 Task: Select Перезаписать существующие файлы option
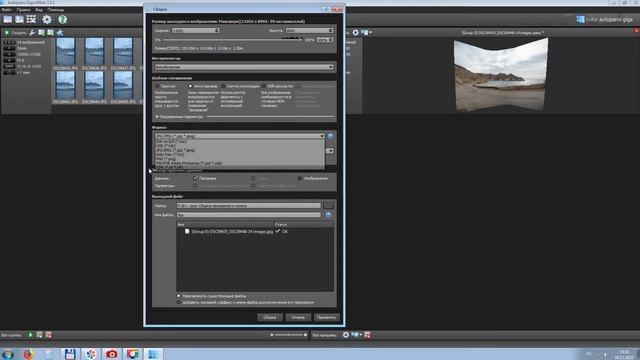click(179, 296)
